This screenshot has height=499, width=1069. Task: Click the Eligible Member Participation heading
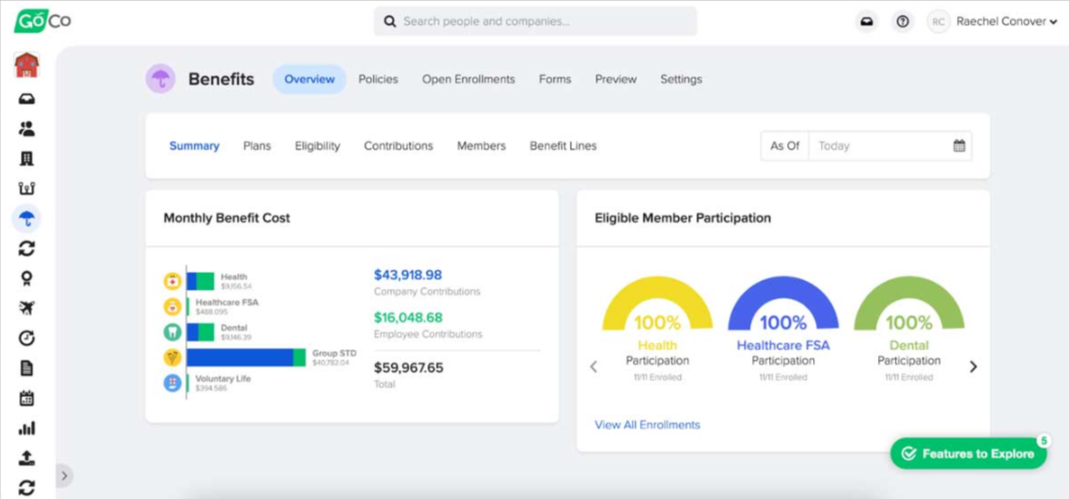pos(682,218)
